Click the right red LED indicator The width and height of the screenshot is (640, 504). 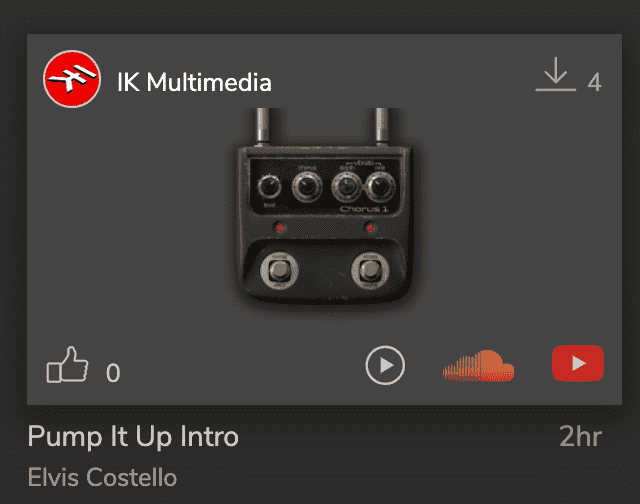pyautogui.click(x=370, y=229)
